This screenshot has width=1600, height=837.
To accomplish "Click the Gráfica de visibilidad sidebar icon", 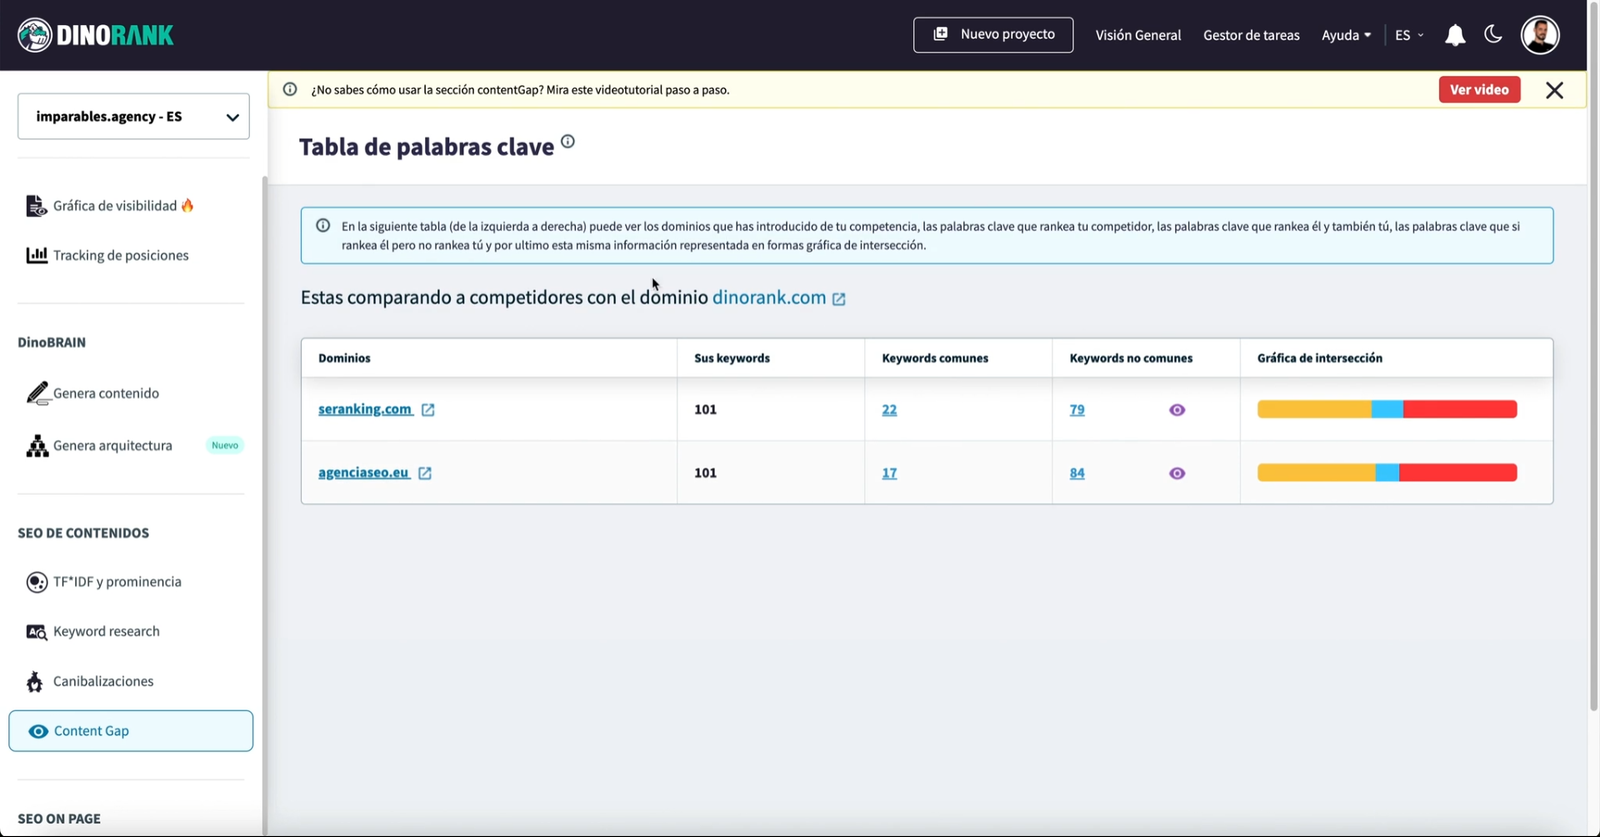I will point(36,206).
